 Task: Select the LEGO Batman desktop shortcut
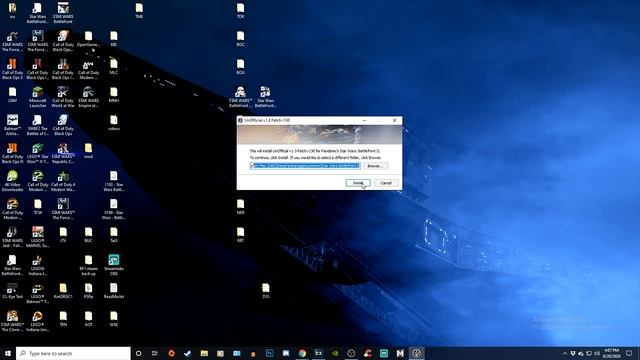tap(38, 293)
